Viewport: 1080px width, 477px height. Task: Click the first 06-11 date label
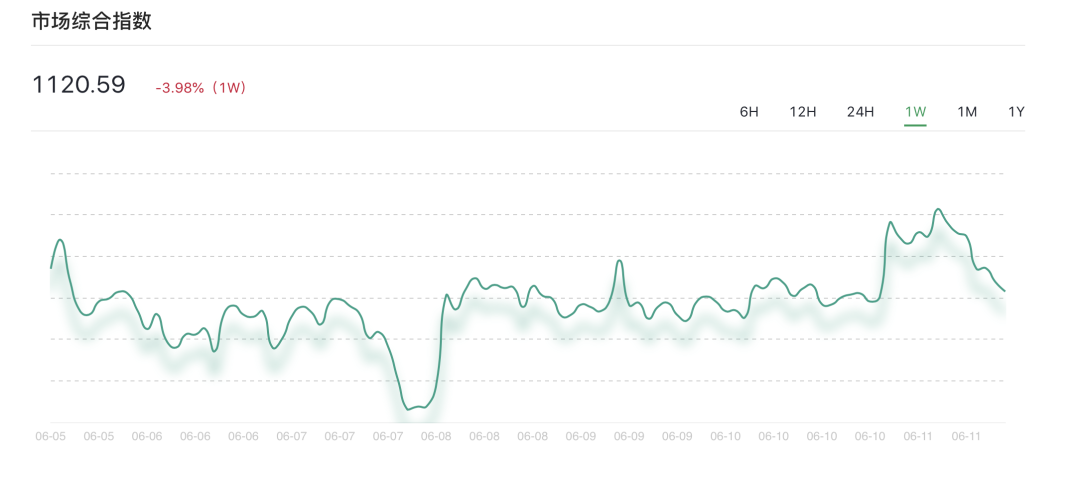point(918,437)
